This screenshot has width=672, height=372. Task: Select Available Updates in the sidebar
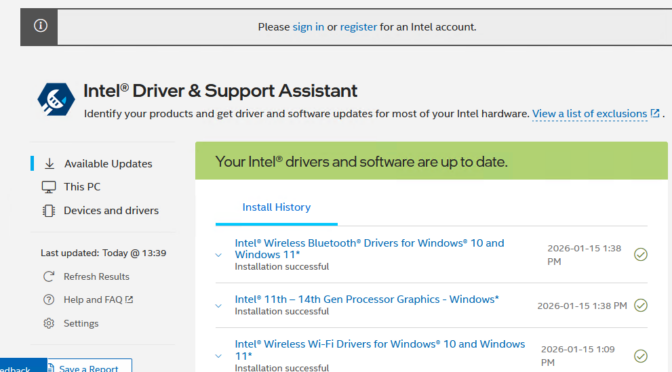click(108, 164)
